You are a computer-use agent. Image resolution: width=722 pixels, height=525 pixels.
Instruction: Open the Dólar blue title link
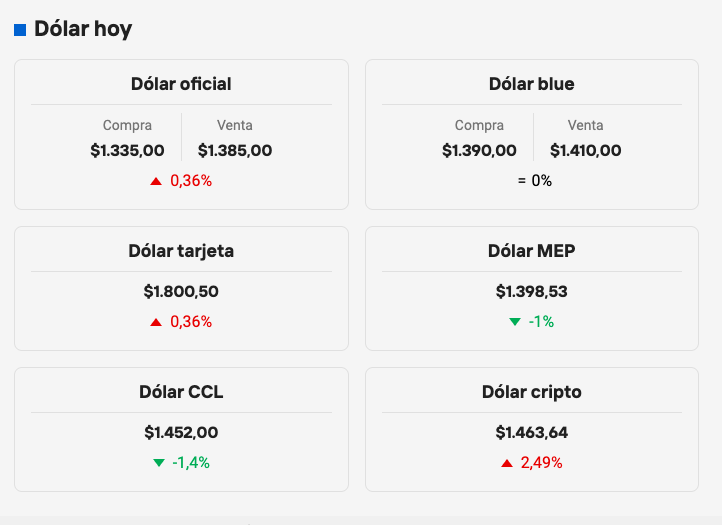(532, 84)
